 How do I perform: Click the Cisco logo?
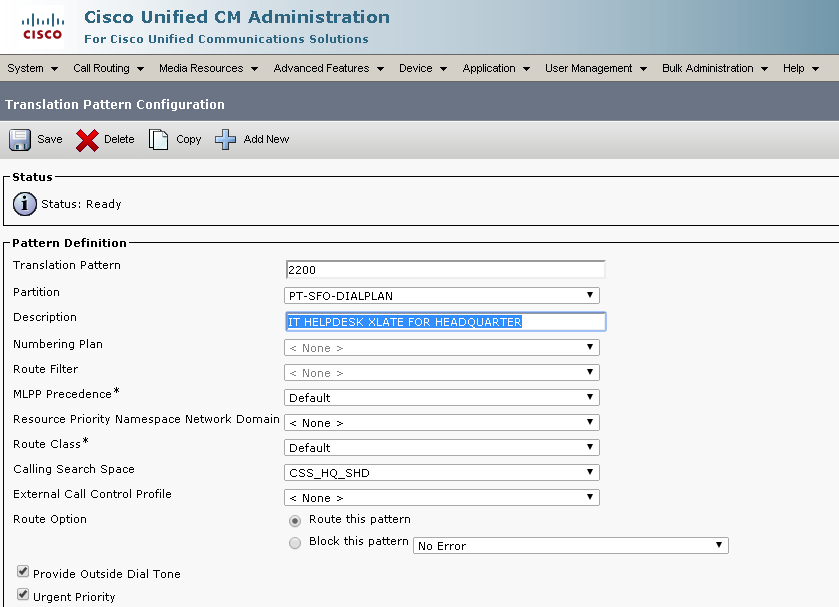click(42, 27)
